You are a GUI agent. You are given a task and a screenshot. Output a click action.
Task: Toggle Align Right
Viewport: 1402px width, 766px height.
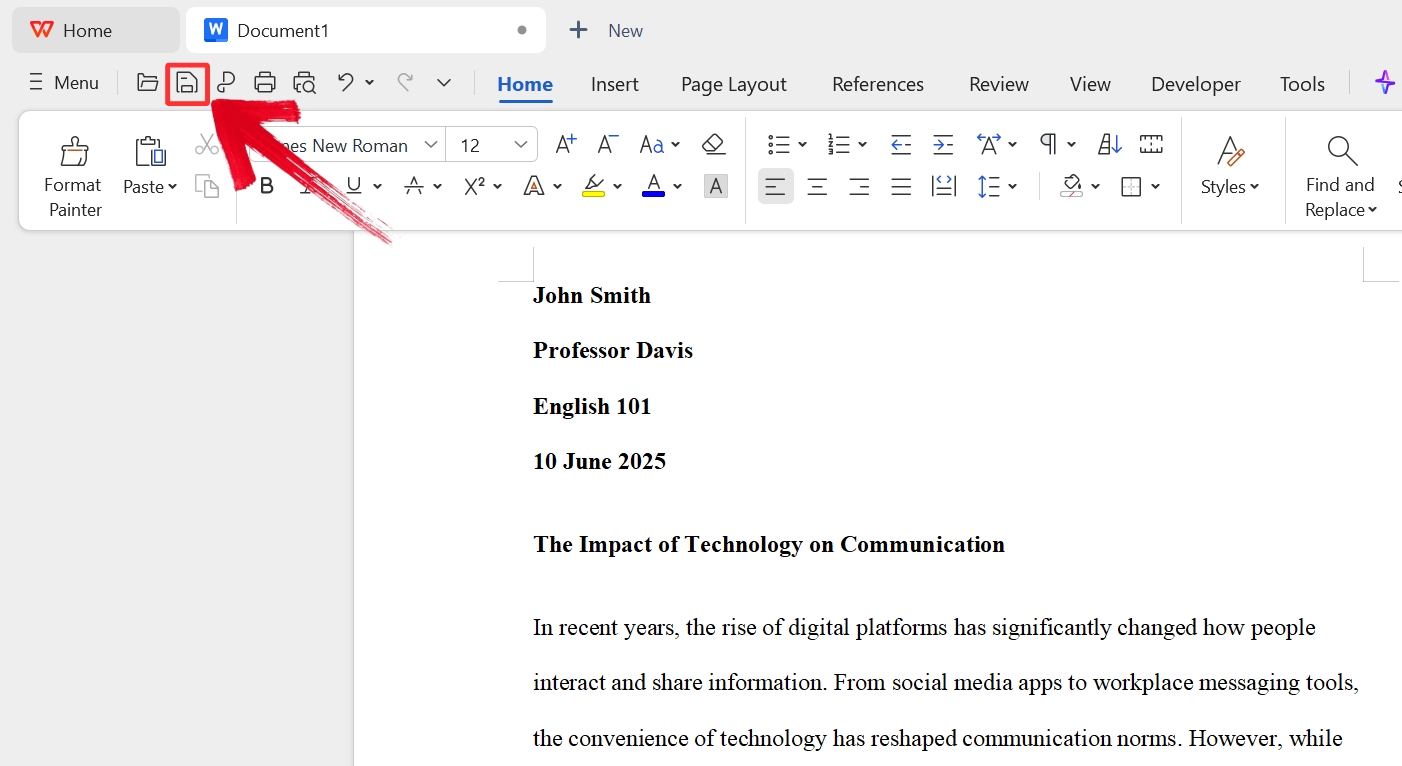(859, 186)
